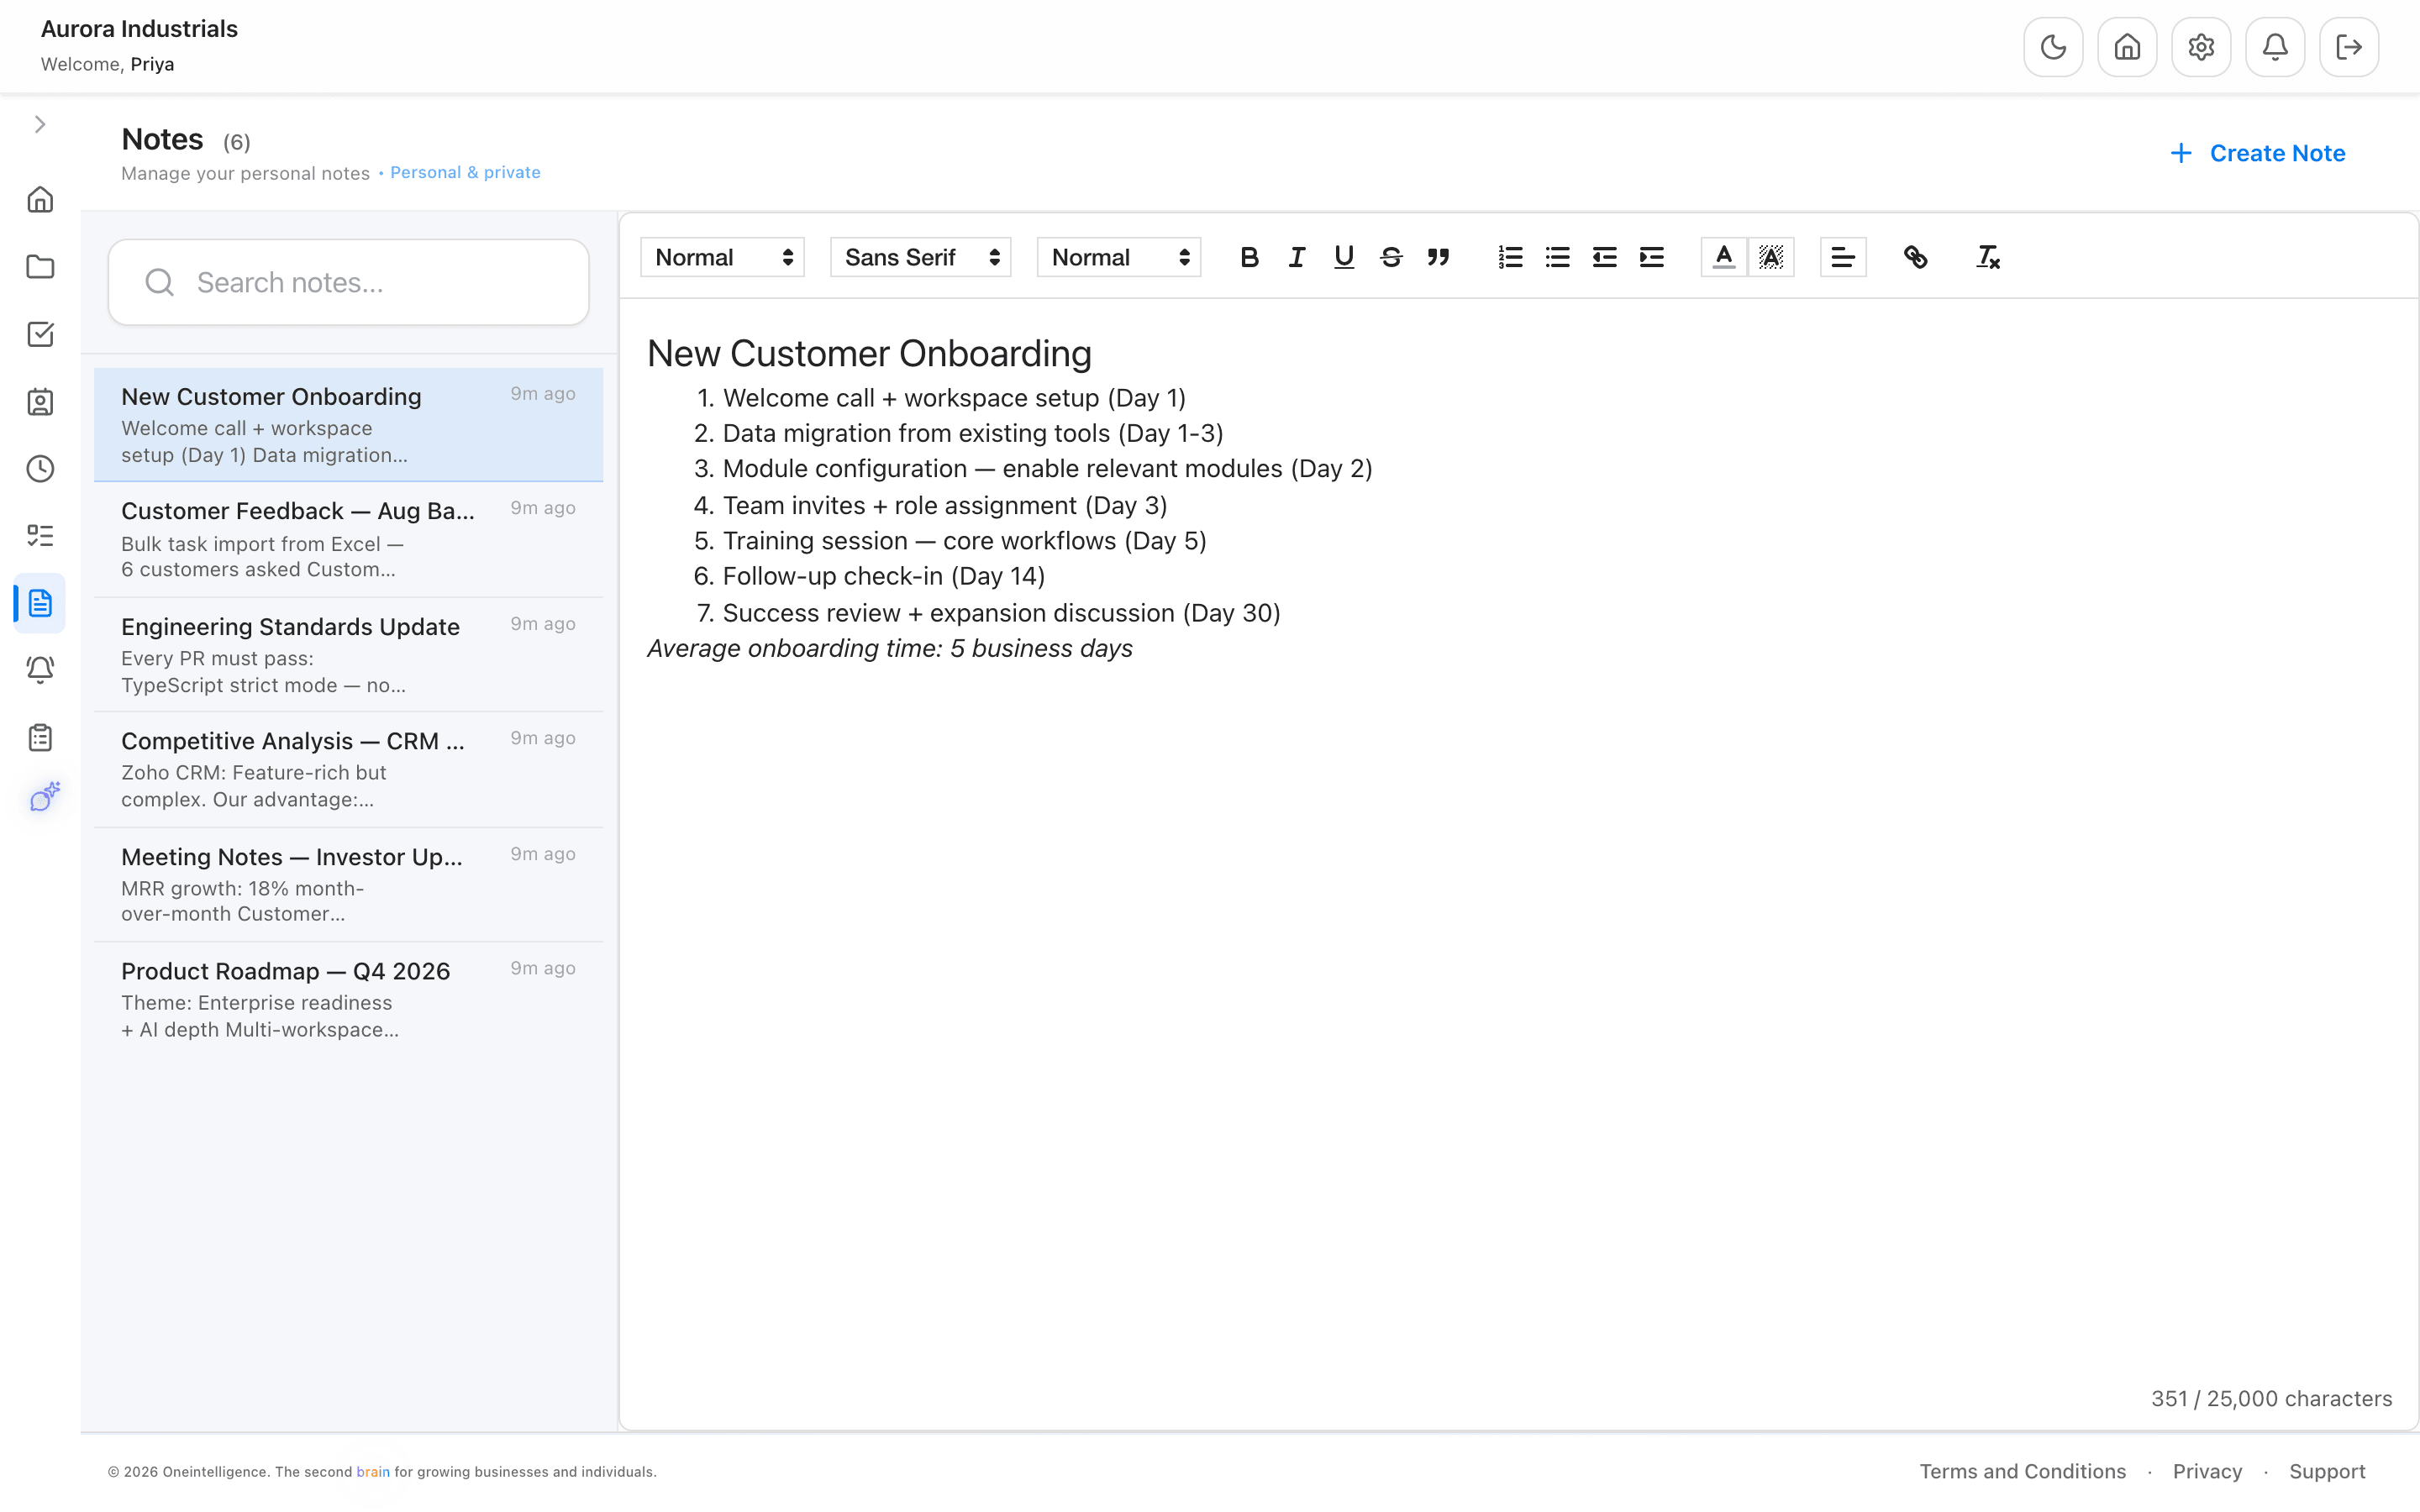Open notifications with the bell icon
The image size is (2420, 1512).
point(2275,47)
